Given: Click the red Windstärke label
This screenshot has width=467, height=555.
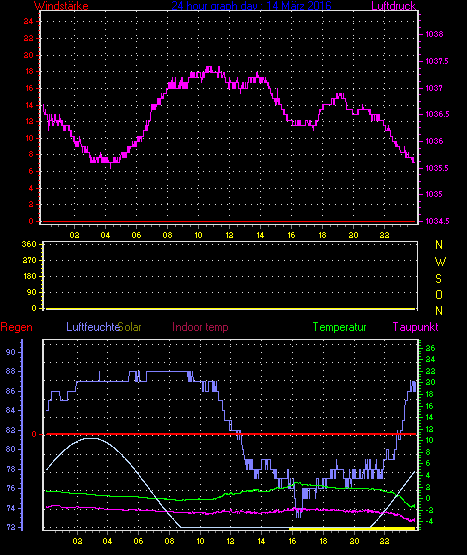Looking at the screenshot, I should pos(61,6).
